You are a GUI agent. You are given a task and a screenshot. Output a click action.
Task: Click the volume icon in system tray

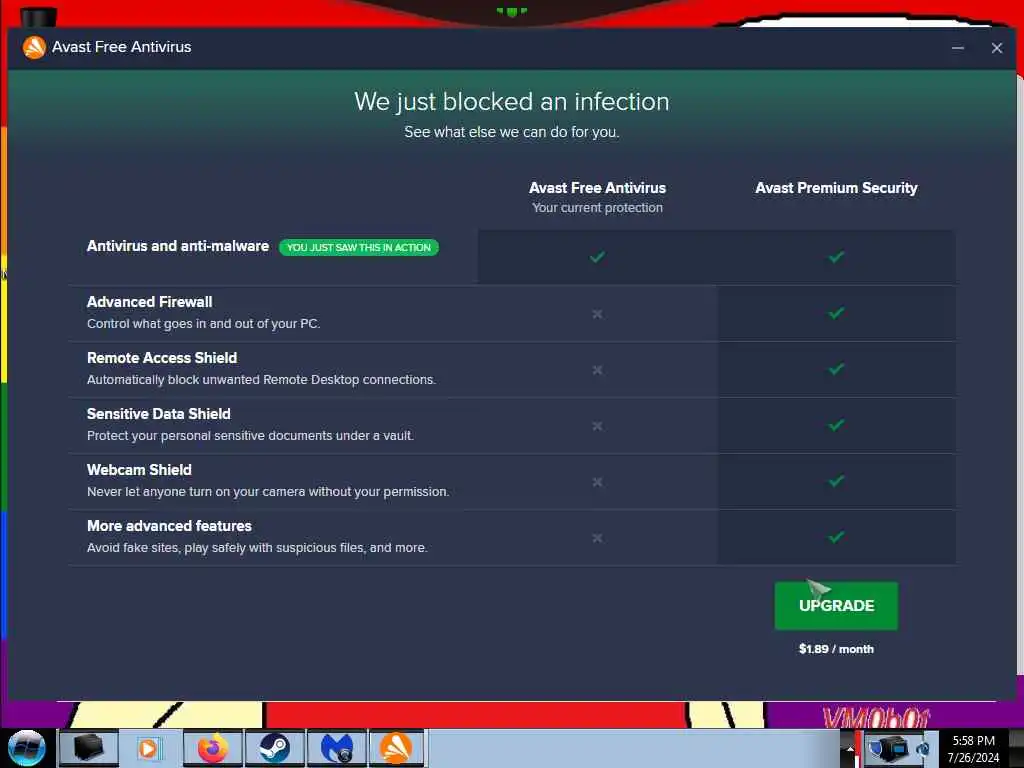pos(923,748)
